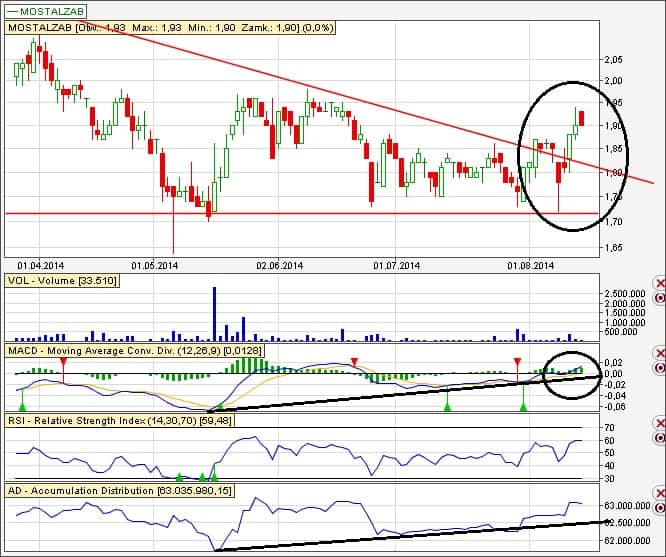Close the AD Accumulation Distribution panel

[x=659, y=494]
